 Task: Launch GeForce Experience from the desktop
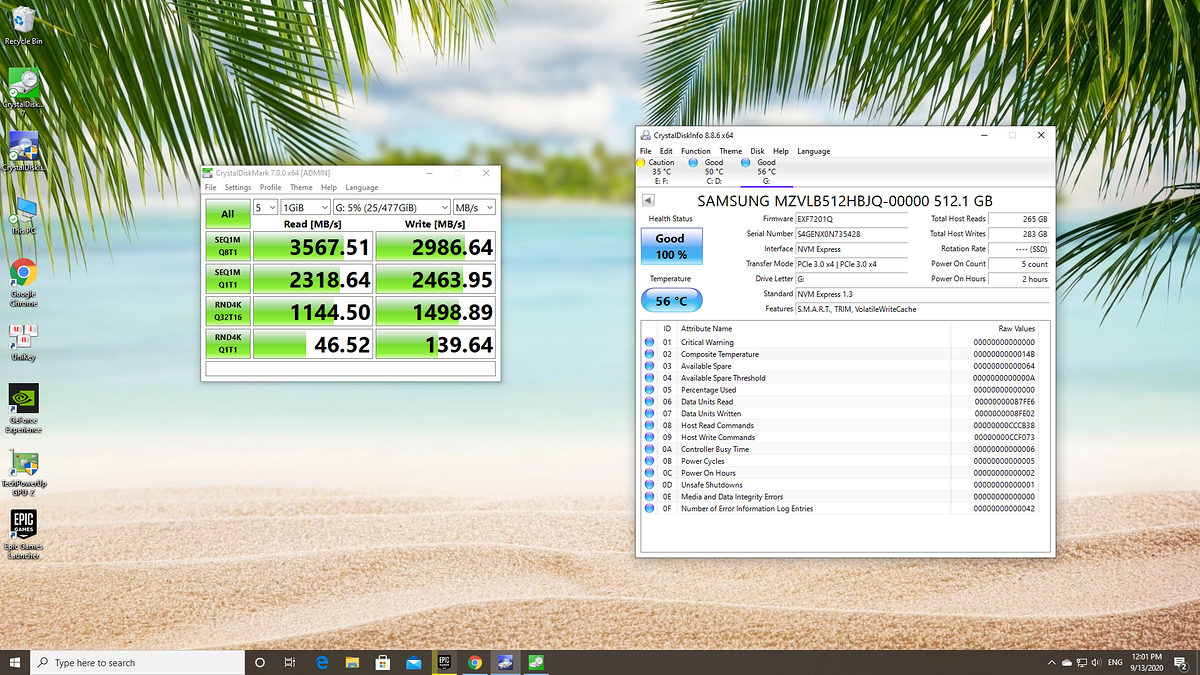coord(24,407)
